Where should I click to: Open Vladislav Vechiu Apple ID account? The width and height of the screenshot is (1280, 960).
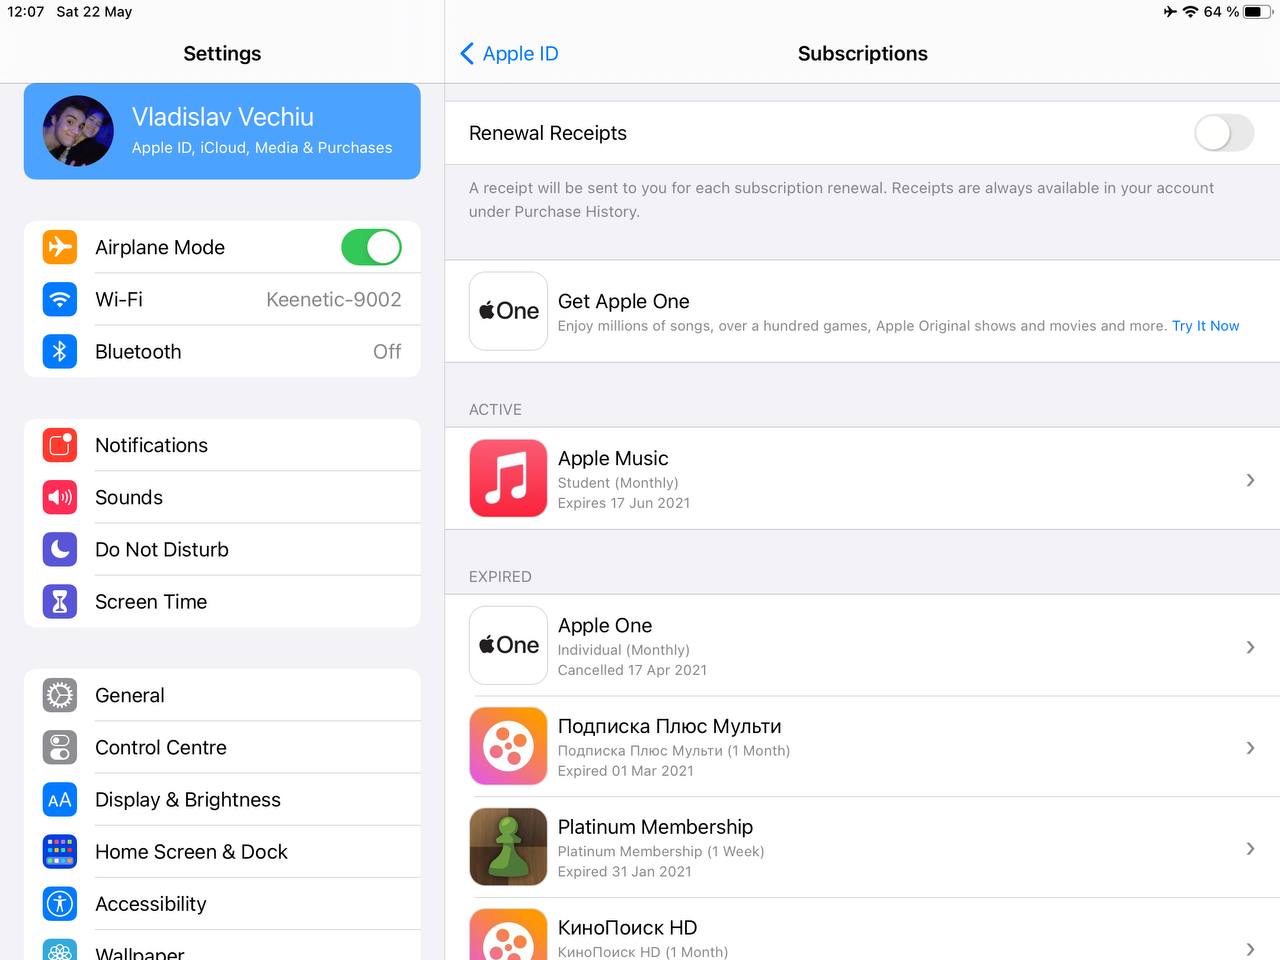[222, 131]
